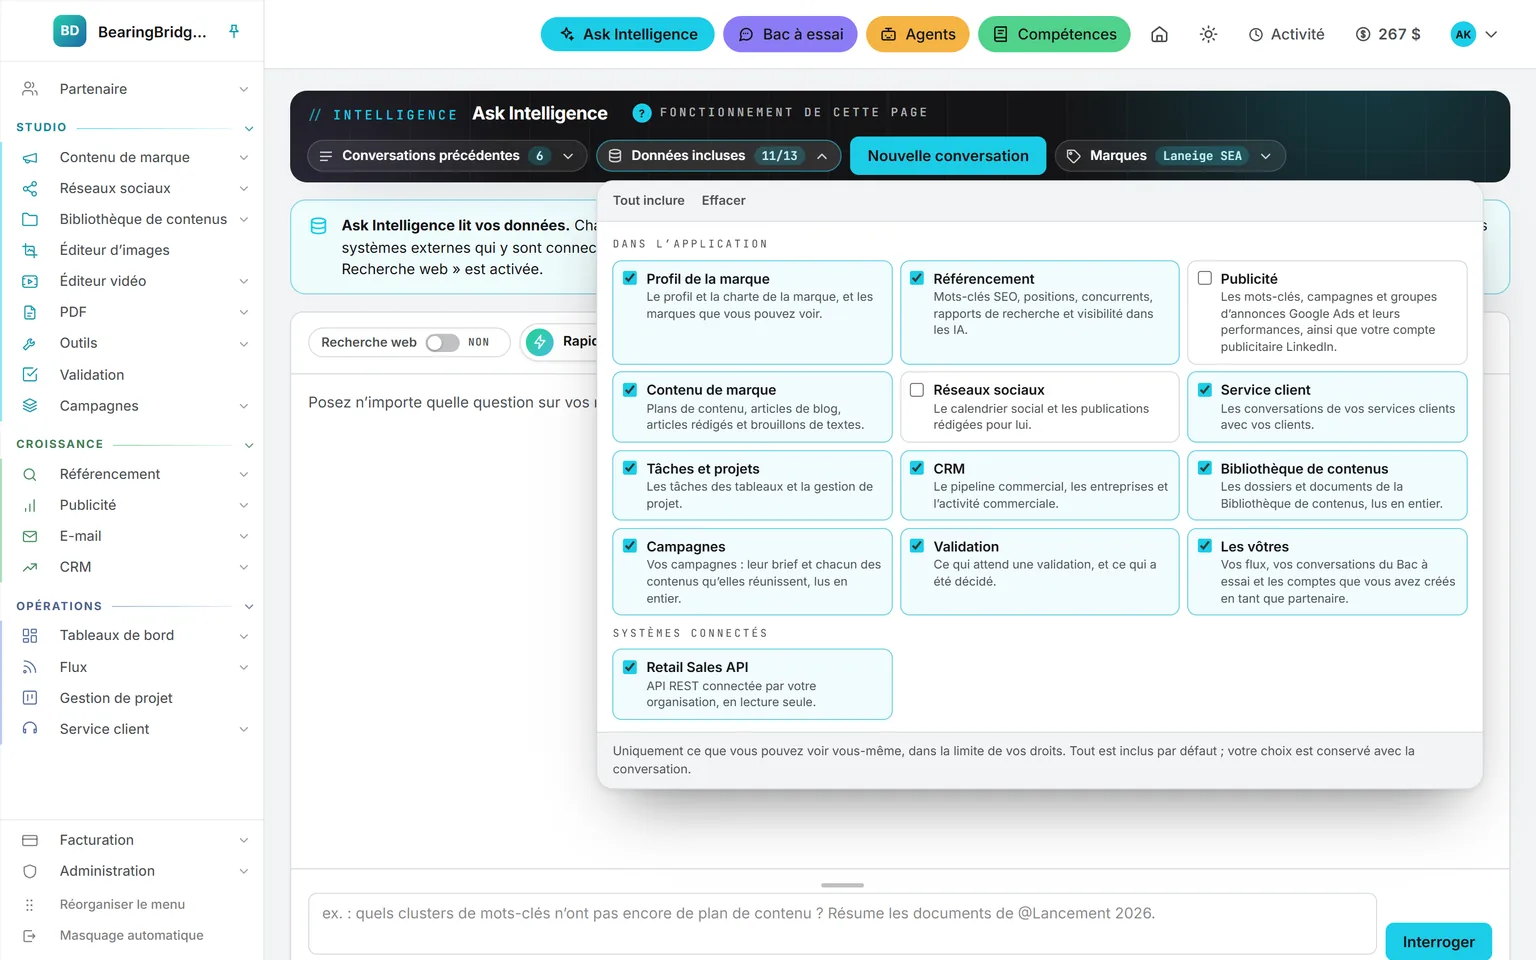The height and width of the screenshot is (960, 1536).
Task: Click the Réorganiser le menu grip icon
Action: pos(29,904)
